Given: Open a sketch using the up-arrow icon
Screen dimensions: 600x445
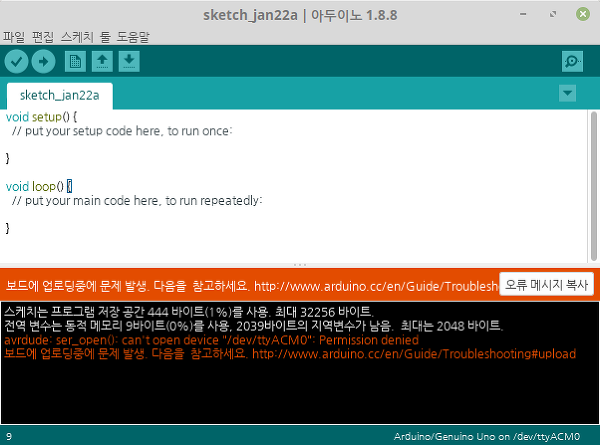Looking at the screenshot, I should tap(102, 61).
